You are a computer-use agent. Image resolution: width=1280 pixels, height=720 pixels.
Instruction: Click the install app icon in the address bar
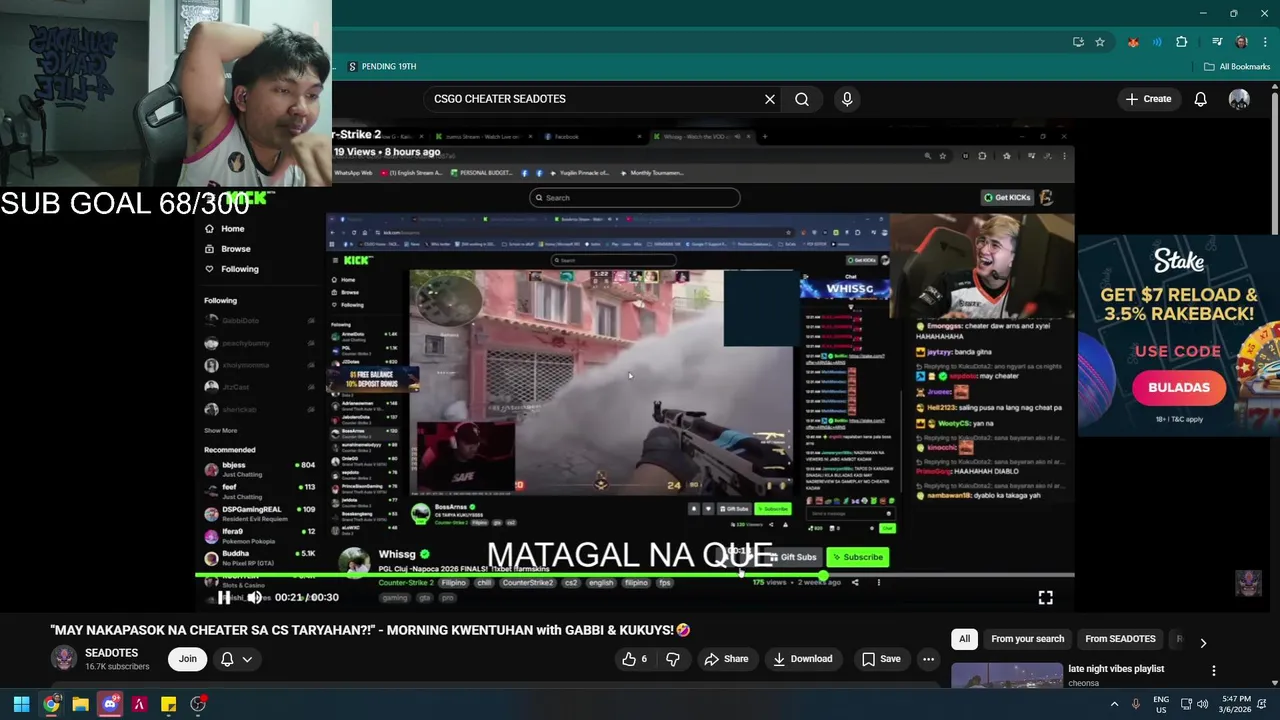pyautogui.click(x=1078, y=42)
